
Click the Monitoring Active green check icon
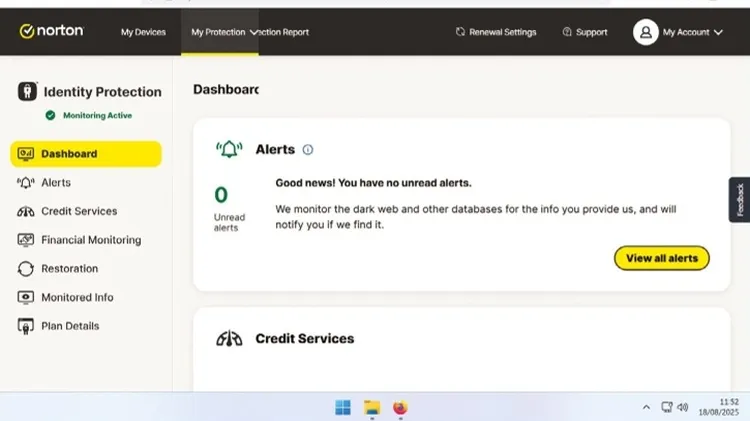(x=50, y=115)
